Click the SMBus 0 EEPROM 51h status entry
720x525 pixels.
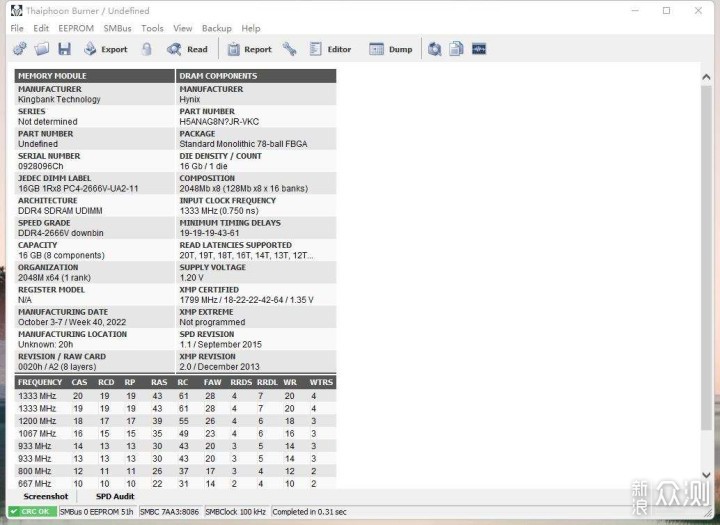[97, 512]
